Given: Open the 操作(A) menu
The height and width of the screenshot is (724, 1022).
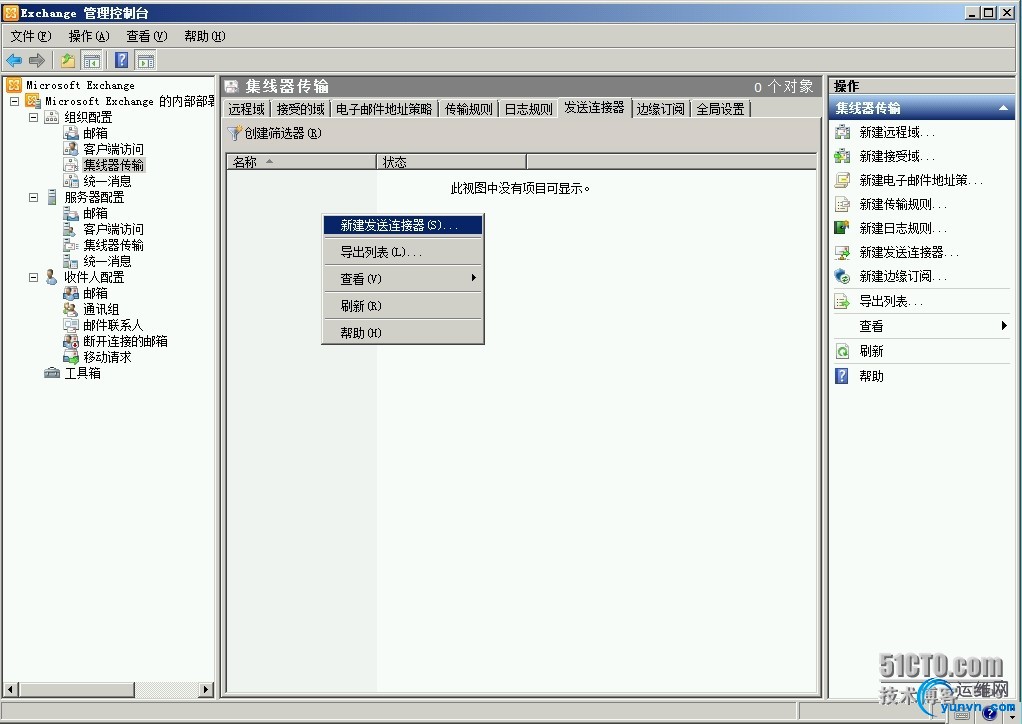Looking at the screenshot, I should (89, 36).
